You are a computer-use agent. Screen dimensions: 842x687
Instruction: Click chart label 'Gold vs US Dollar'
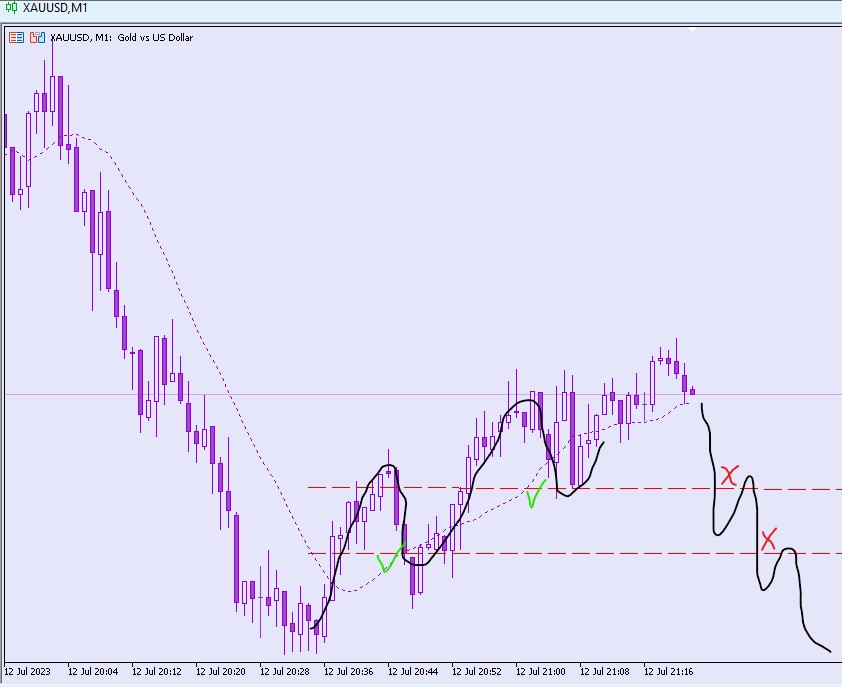click(x=155, y=38)
